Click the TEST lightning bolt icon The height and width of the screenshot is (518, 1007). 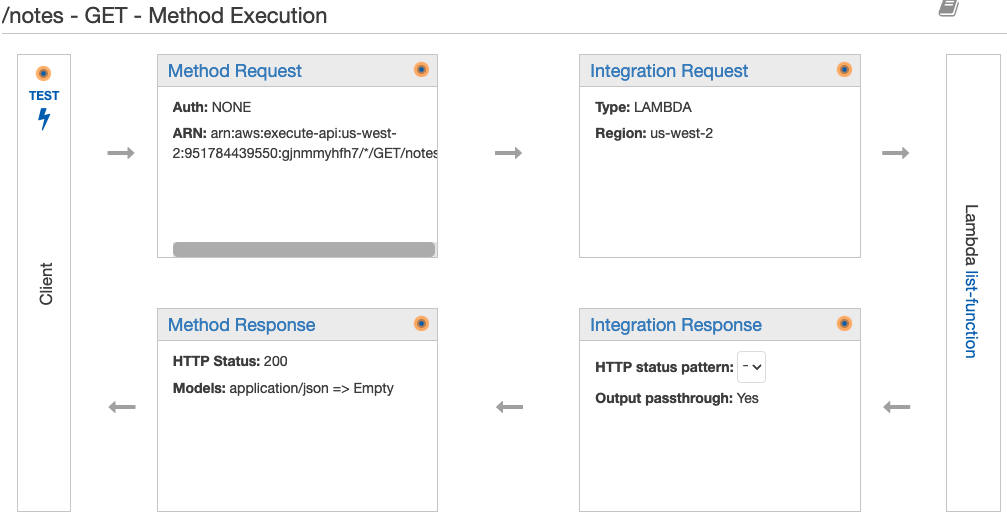[x=44, y=119]
